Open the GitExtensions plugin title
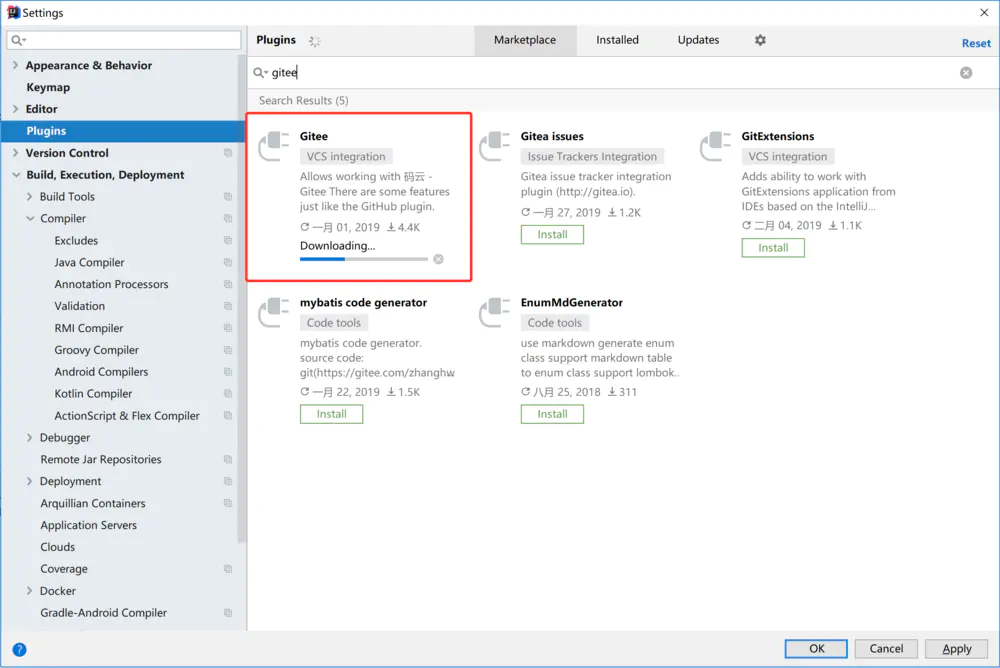Viewport: 1000px width, 668px height. pyautogui.click(x=778, y=137)
